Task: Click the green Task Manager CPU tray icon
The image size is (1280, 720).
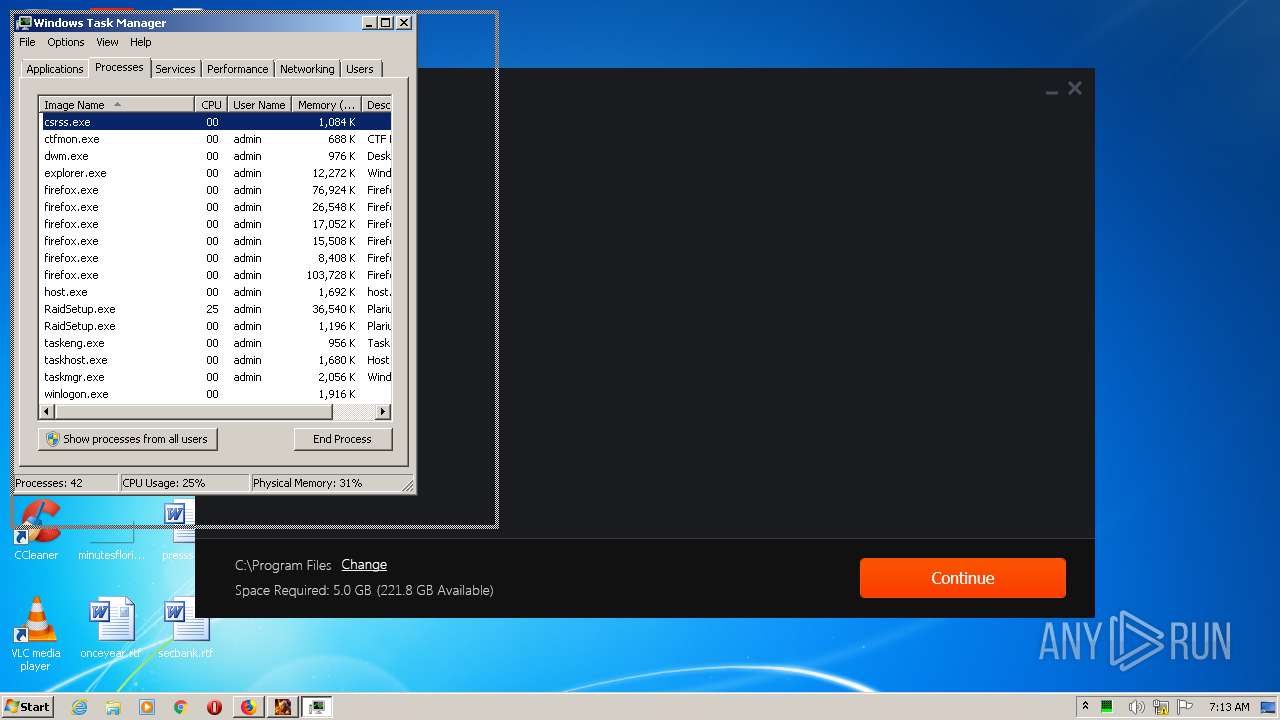Action: click(1107, 707)
